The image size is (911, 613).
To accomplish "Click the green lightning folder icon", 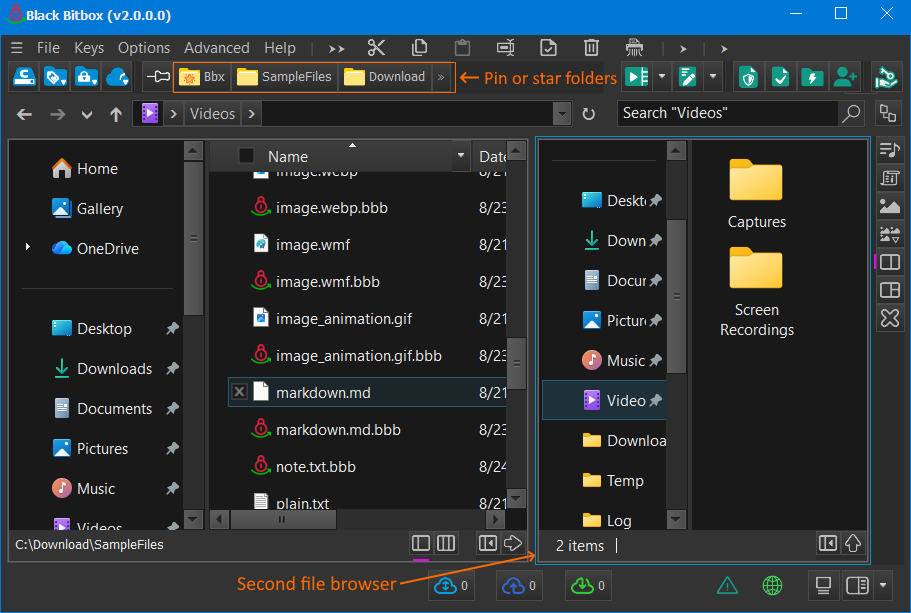I will pos(812,77).
